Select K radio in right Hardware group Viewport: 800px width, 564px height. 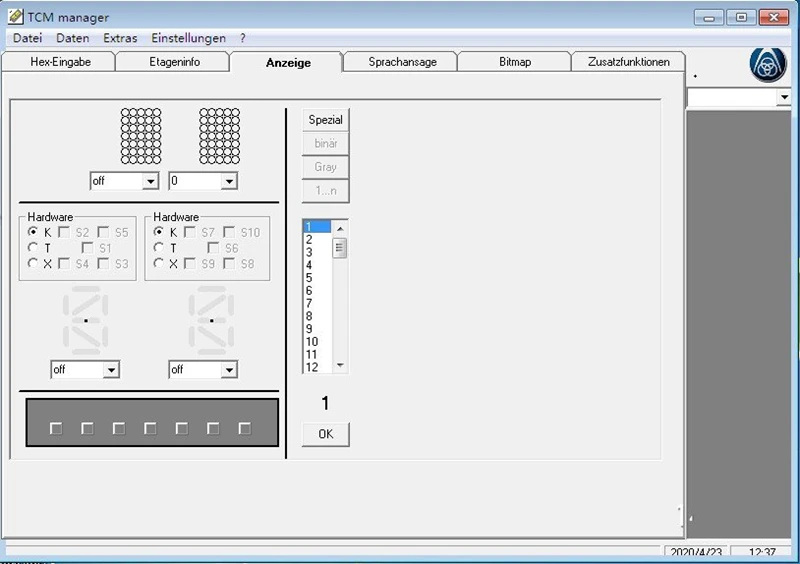pyautogui.click(x=159, y=232)
